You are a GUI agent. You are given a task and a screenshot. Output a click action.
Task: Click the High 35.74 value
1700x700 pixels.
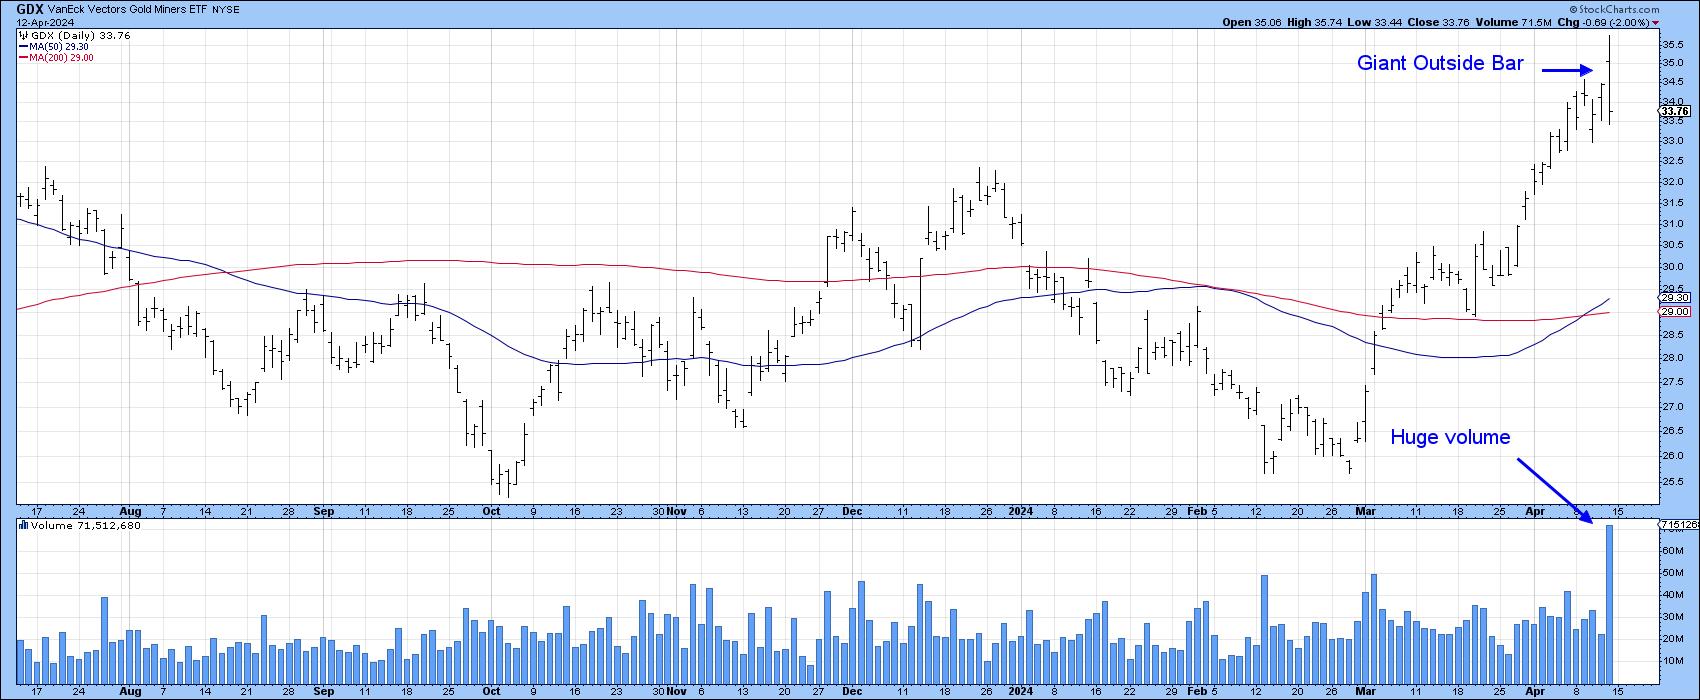(x=1316, y=22)
